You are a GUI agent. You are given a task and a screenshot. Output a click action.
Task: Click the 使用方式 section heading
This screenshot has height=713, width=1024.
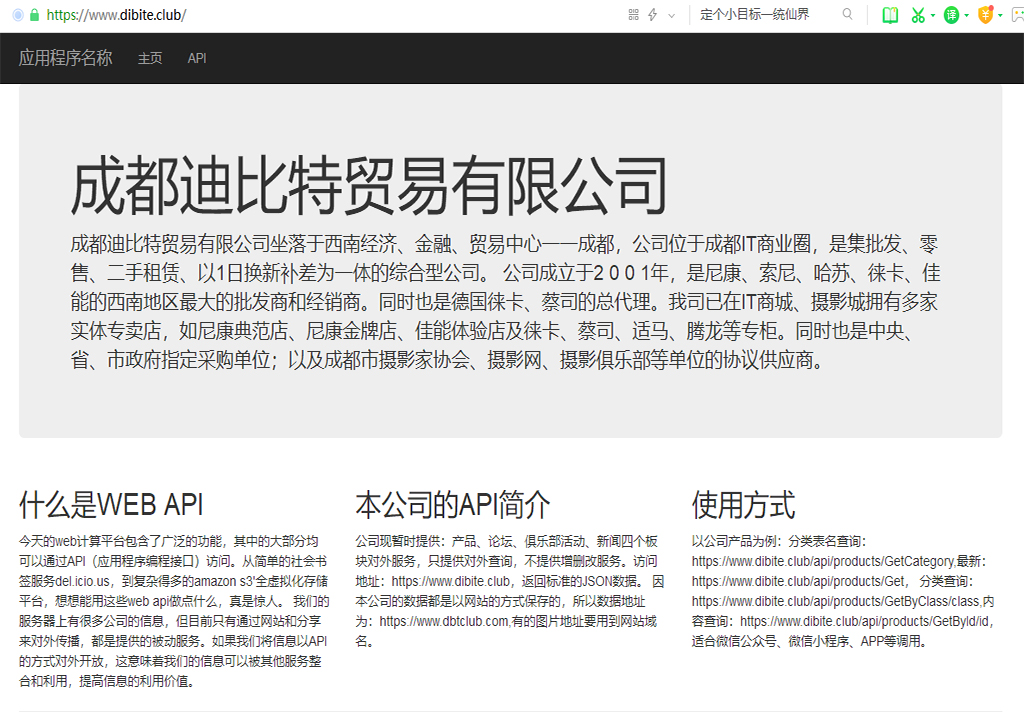pyautogui.click(x=743, y=505)
